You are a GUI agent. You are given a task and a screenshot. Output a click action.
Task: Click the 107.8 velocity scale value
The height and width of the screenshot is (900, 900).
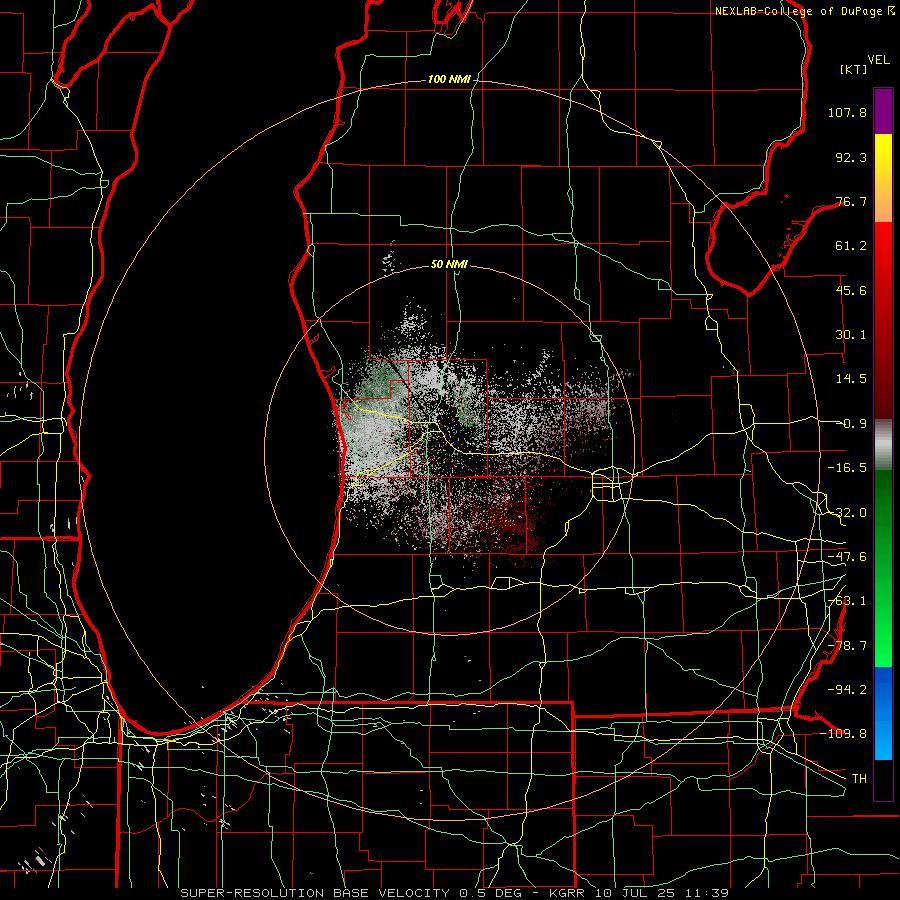click(x=847, y=112)
